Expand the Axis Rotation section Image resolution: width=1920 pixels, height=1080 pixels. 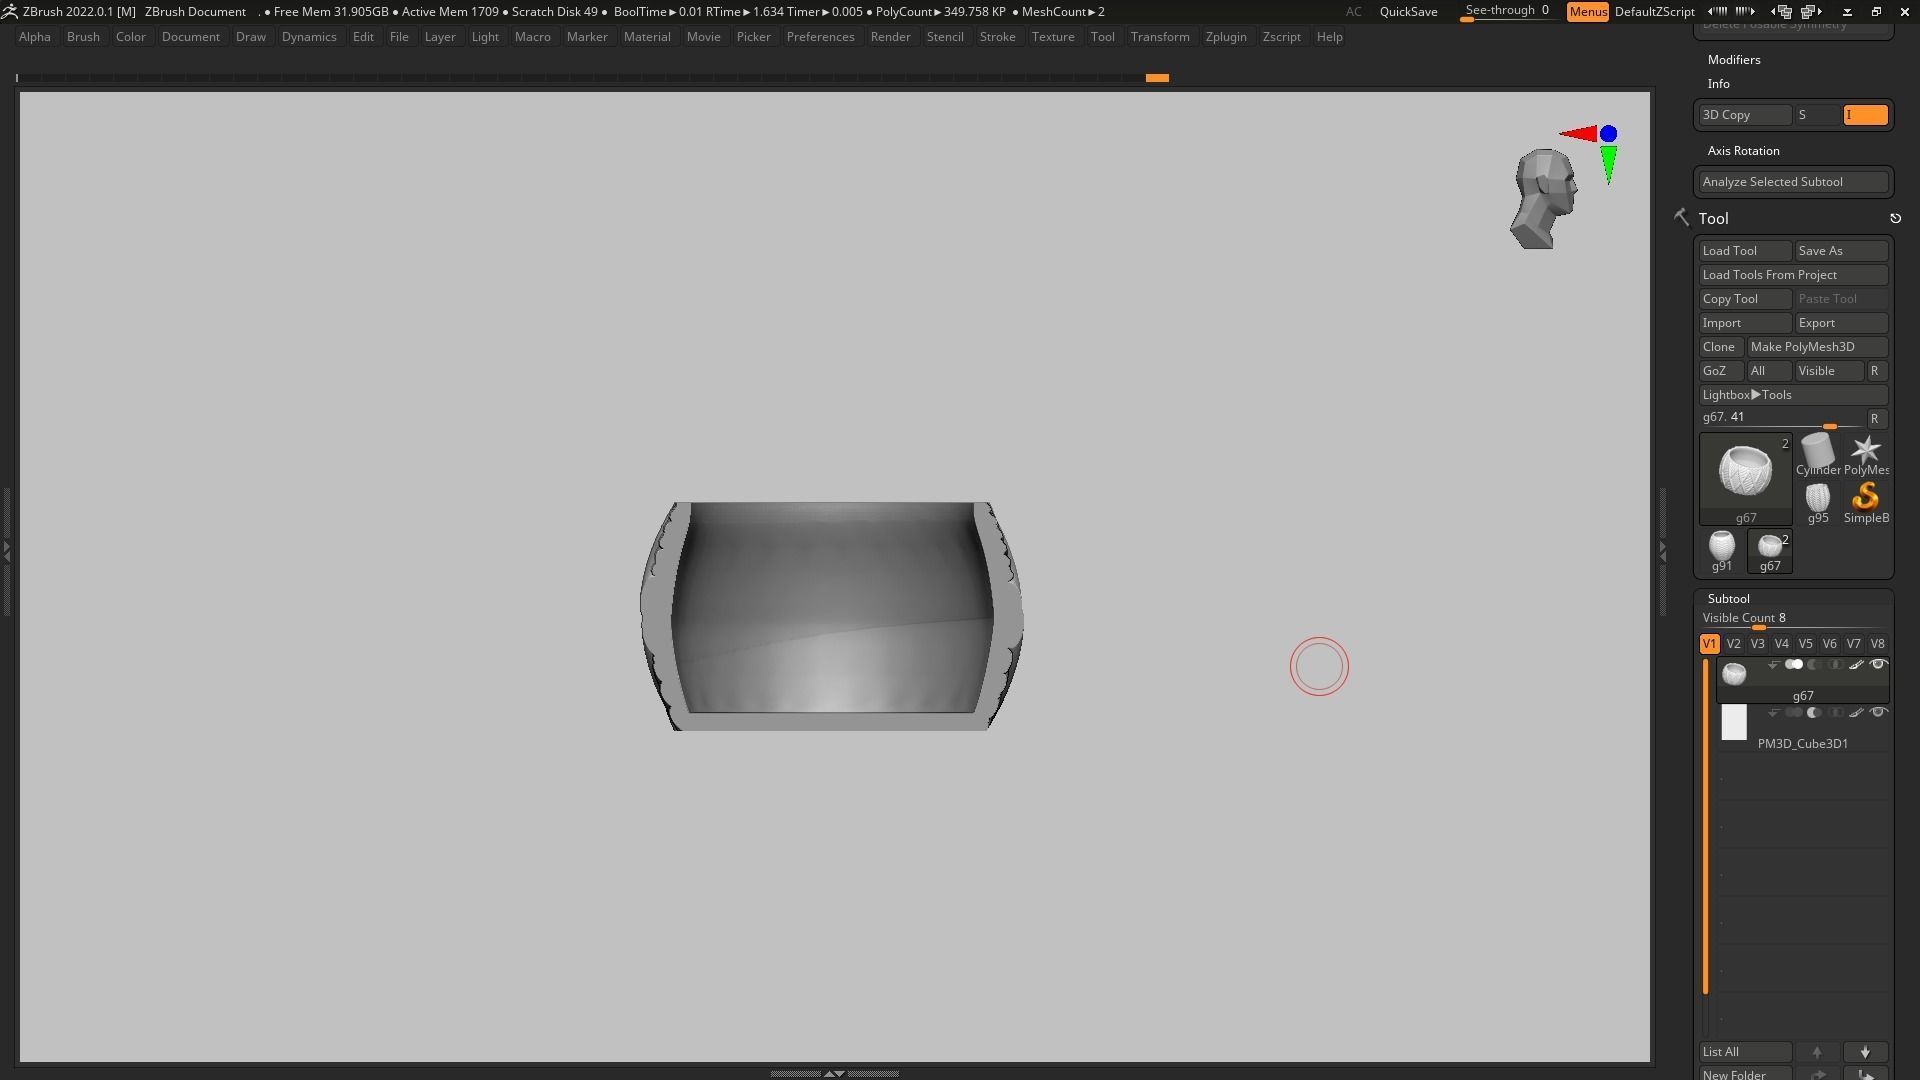tap(1743, 151)
